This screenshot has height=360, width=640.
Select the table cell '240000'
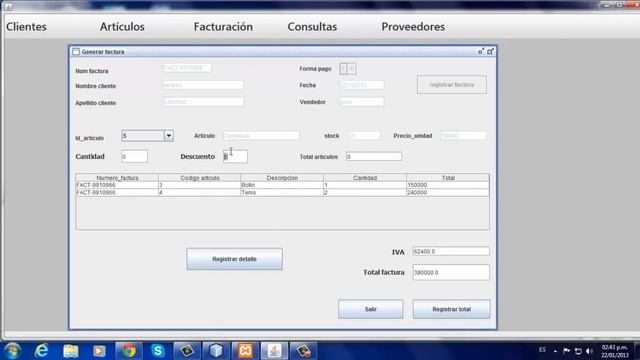click(x=448, y=192)
